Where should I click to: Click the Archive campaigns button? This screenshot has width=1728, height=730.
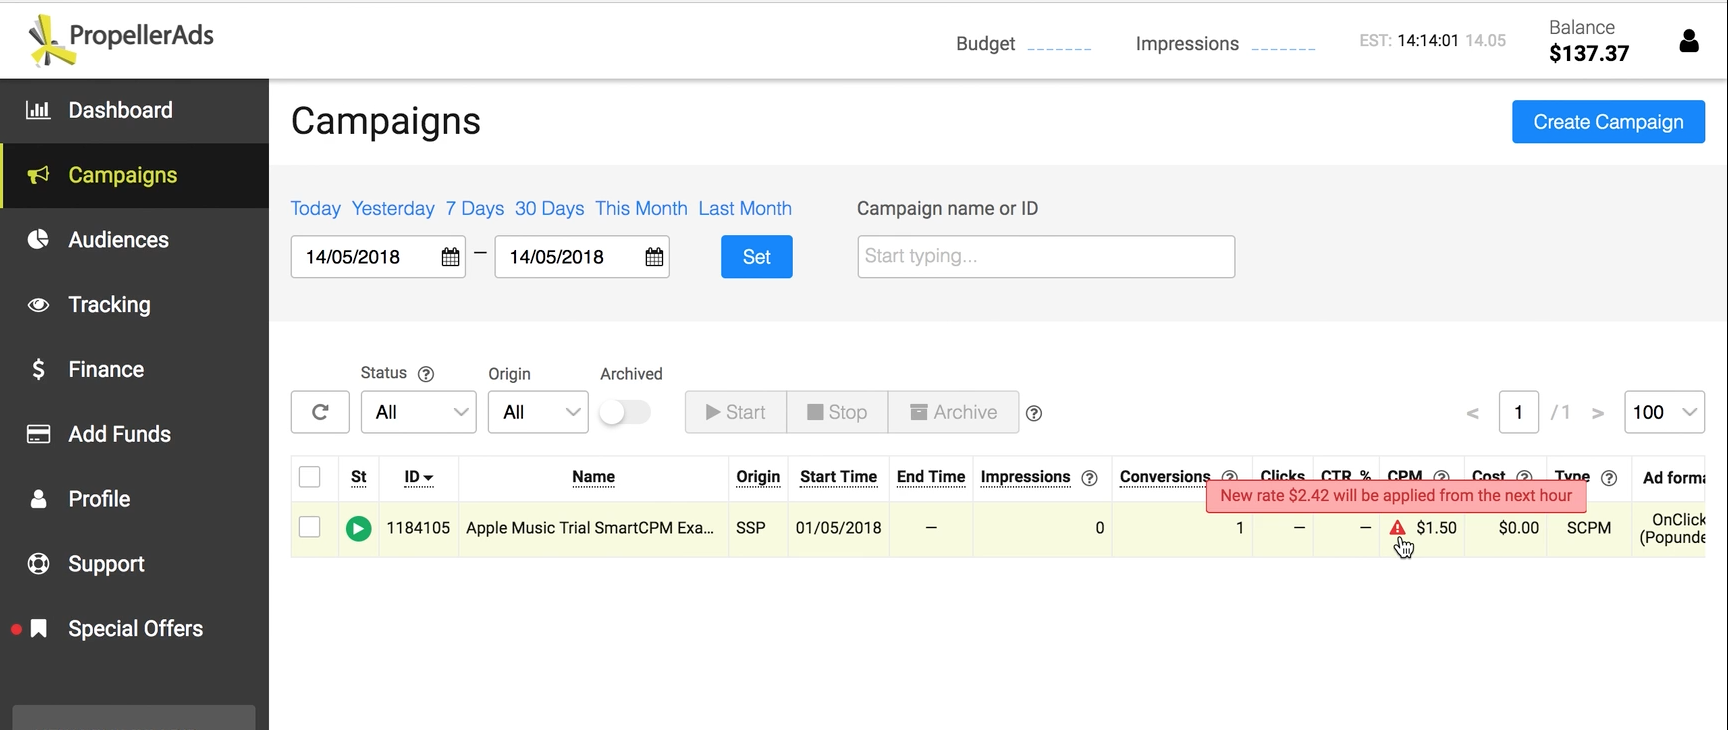point(954,412)
